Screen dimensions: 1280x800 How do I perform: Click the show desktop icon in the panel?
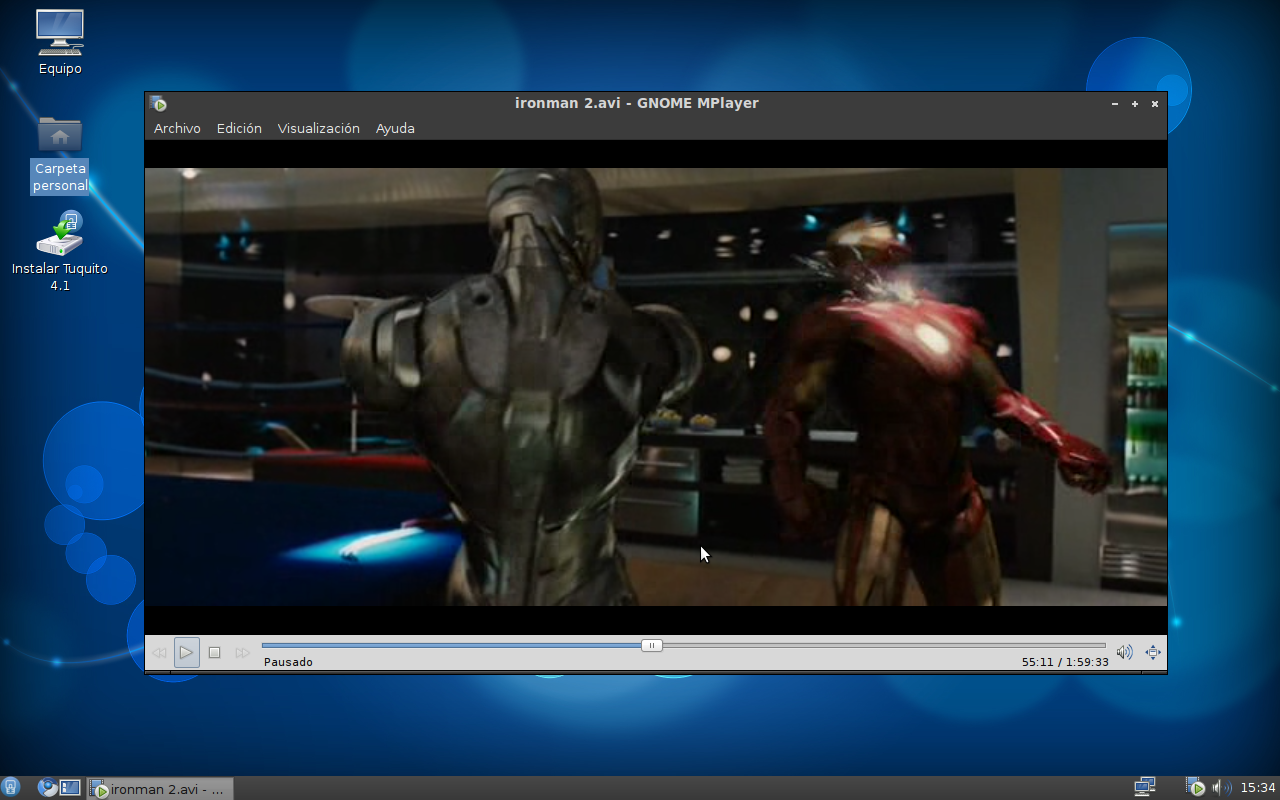[70, 787]
